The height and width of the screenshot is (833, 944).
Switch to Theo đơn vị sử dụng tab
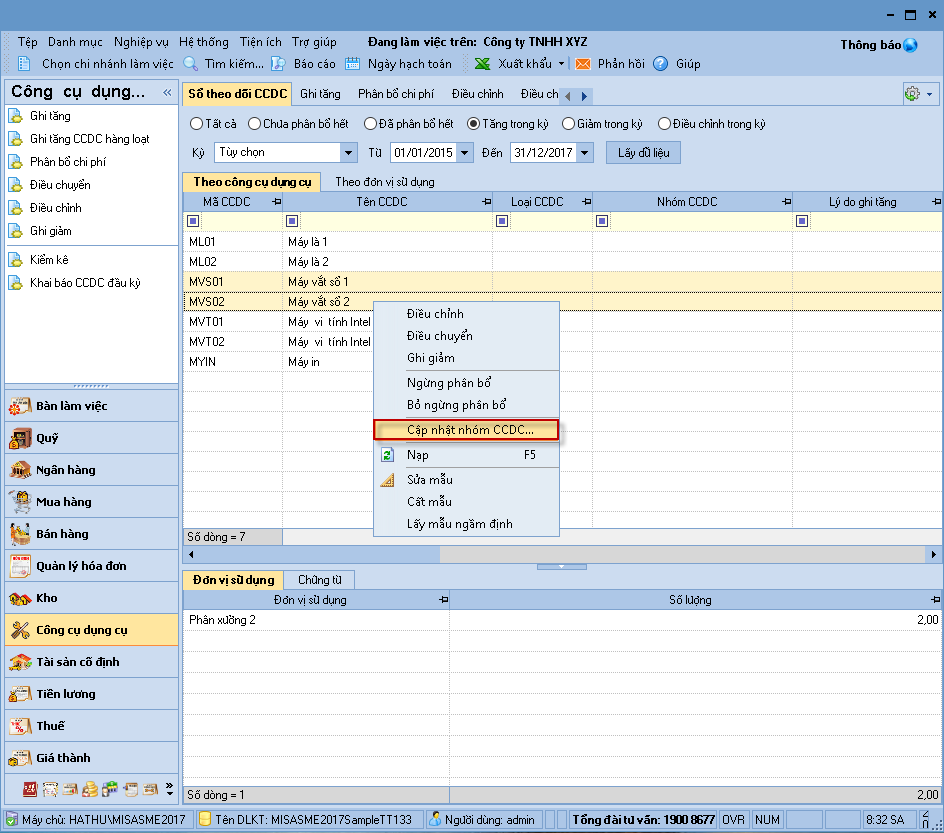384,182
